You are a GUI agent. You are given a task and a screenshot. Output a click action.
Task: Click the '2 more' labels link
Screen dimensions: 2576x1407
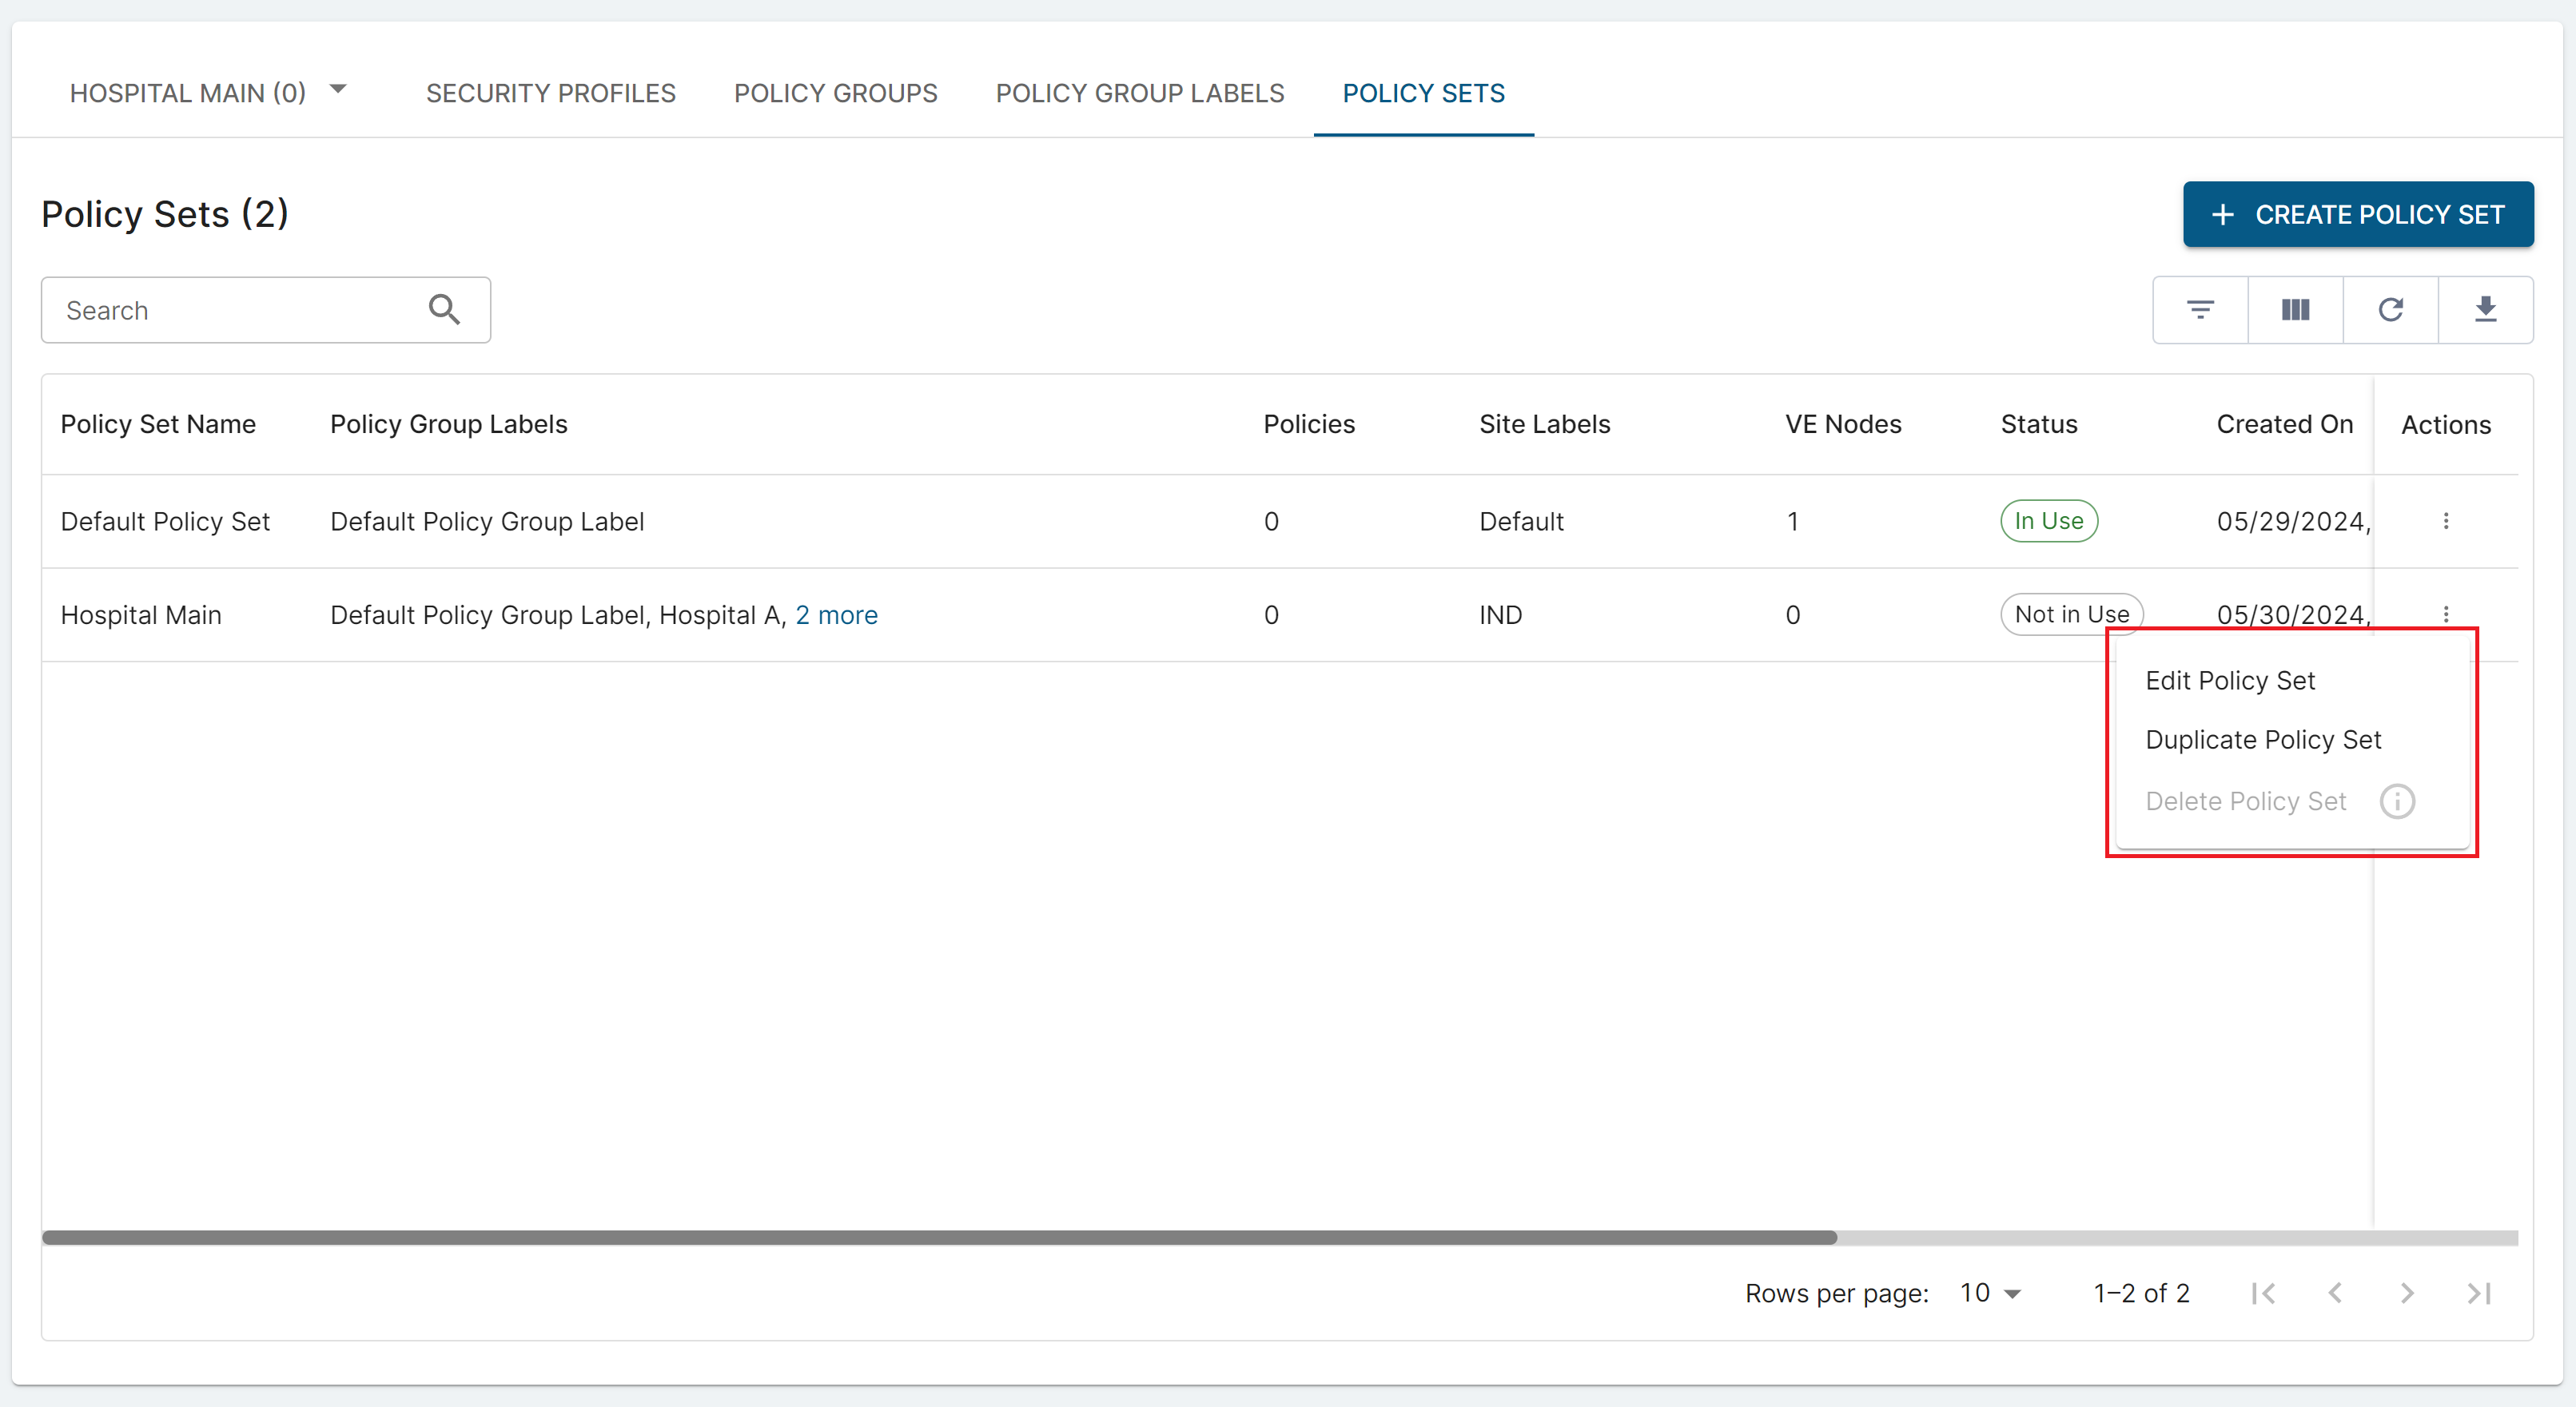pyautogui.click(x=836, y=615)
